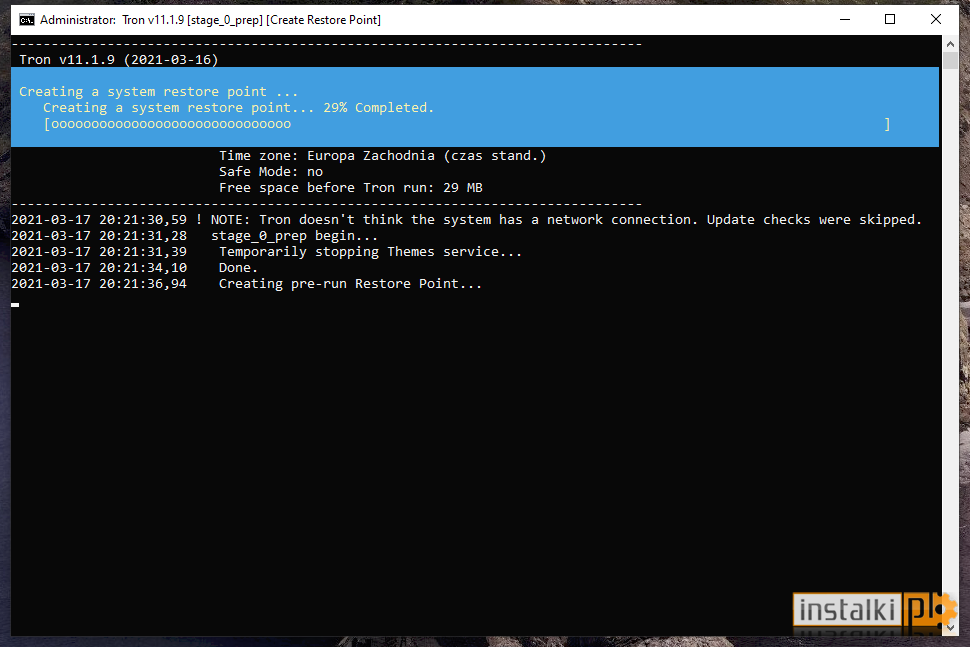970x647 pixels.
Task: Click the "Creating pre-run Restore Point..." line
Action: coord(350,284)
